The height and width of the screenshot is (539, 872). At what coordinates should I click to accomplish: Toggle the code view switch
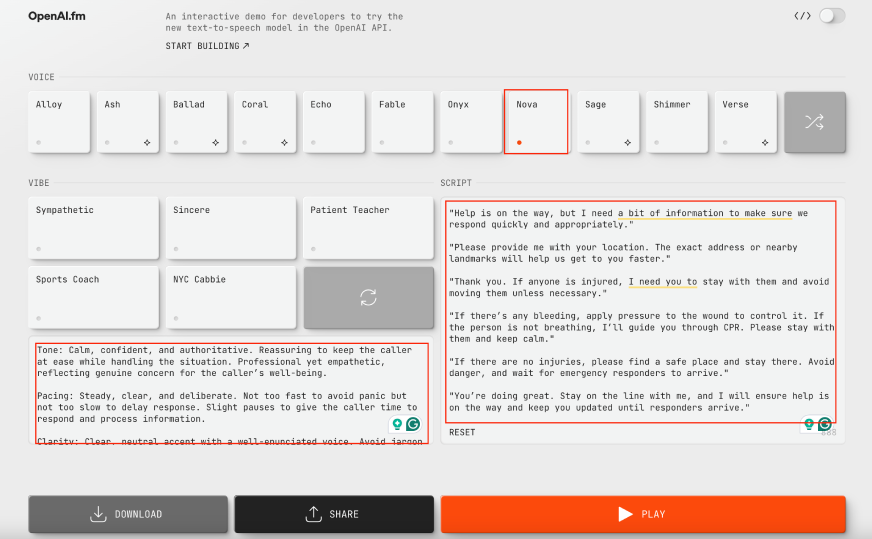831,16
